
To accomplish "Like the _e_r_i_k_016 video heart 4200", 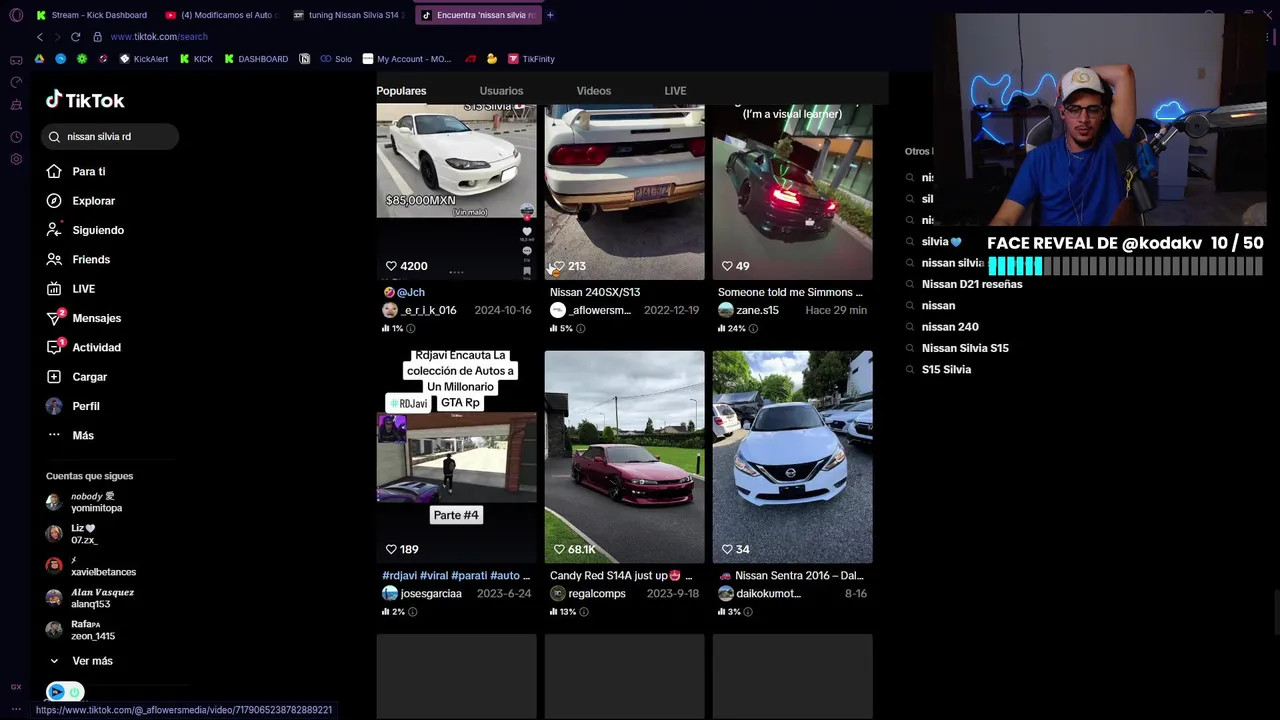I will (391, 266).
